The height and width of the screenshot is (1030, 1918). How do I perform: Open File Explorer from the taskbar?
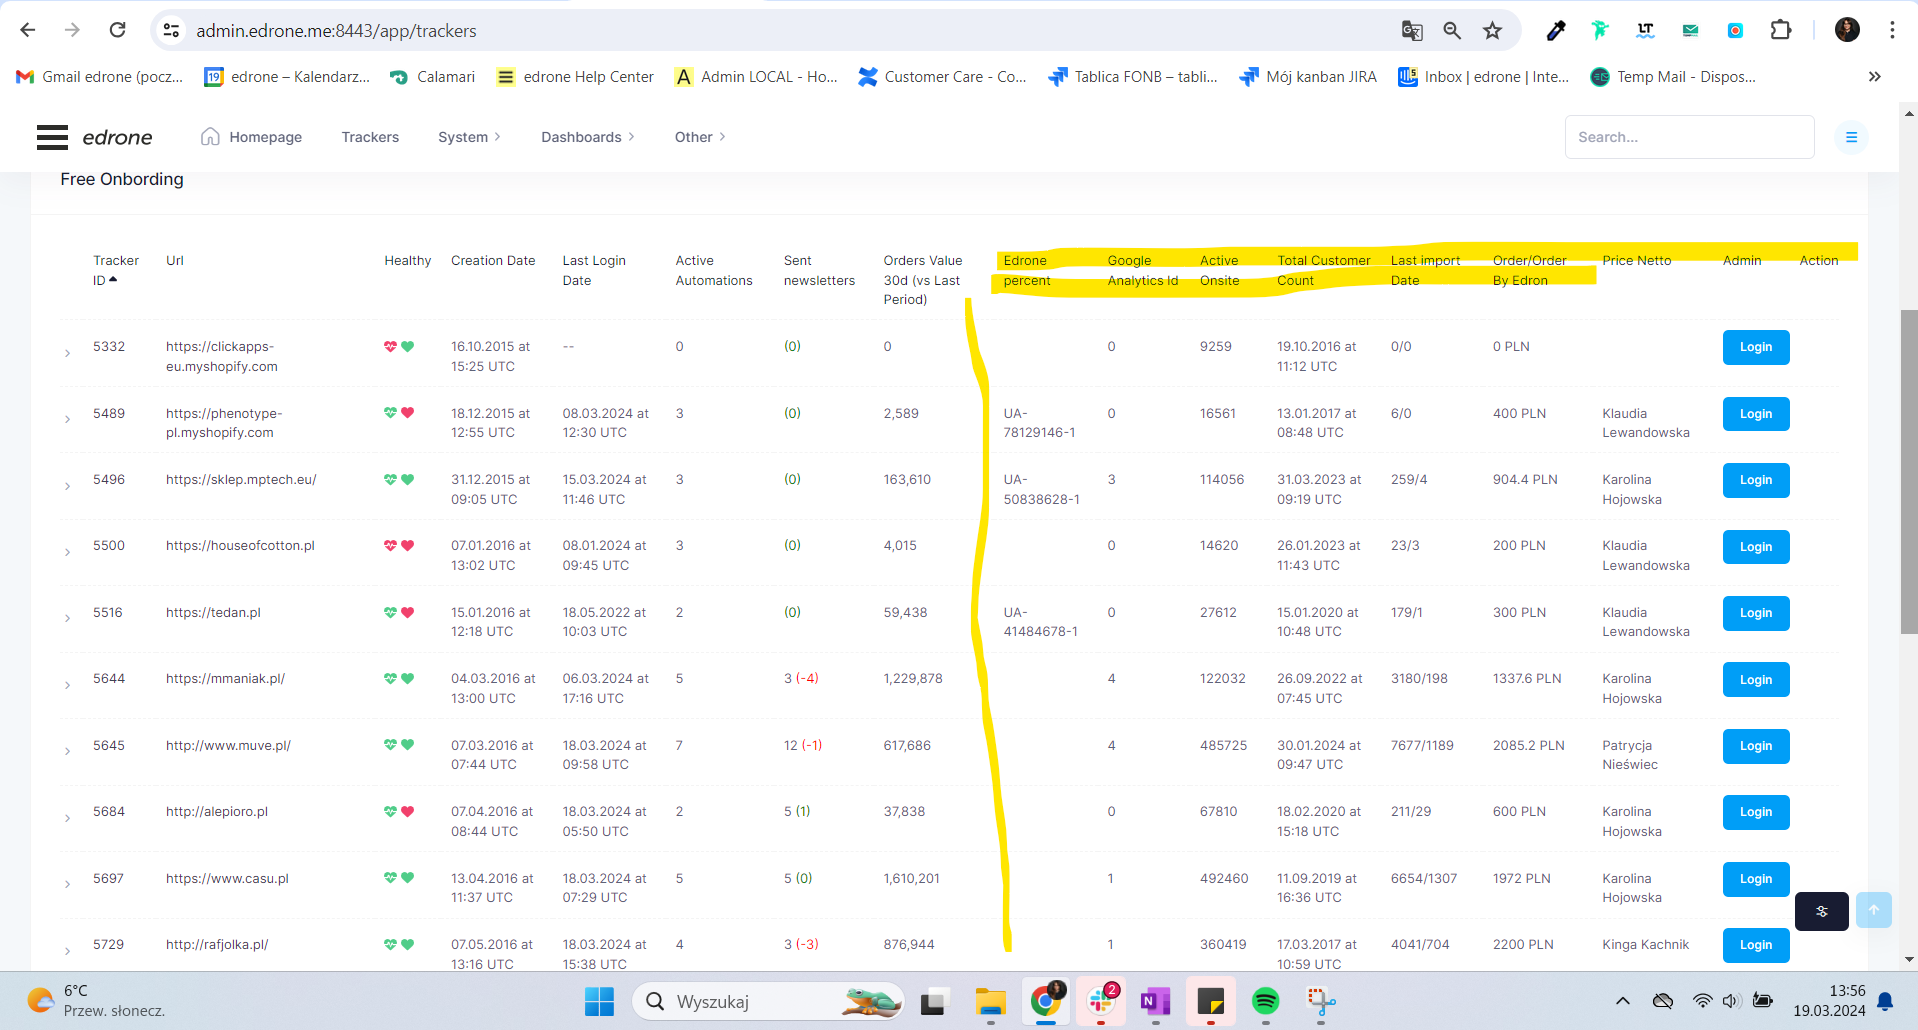(990, 1001)
